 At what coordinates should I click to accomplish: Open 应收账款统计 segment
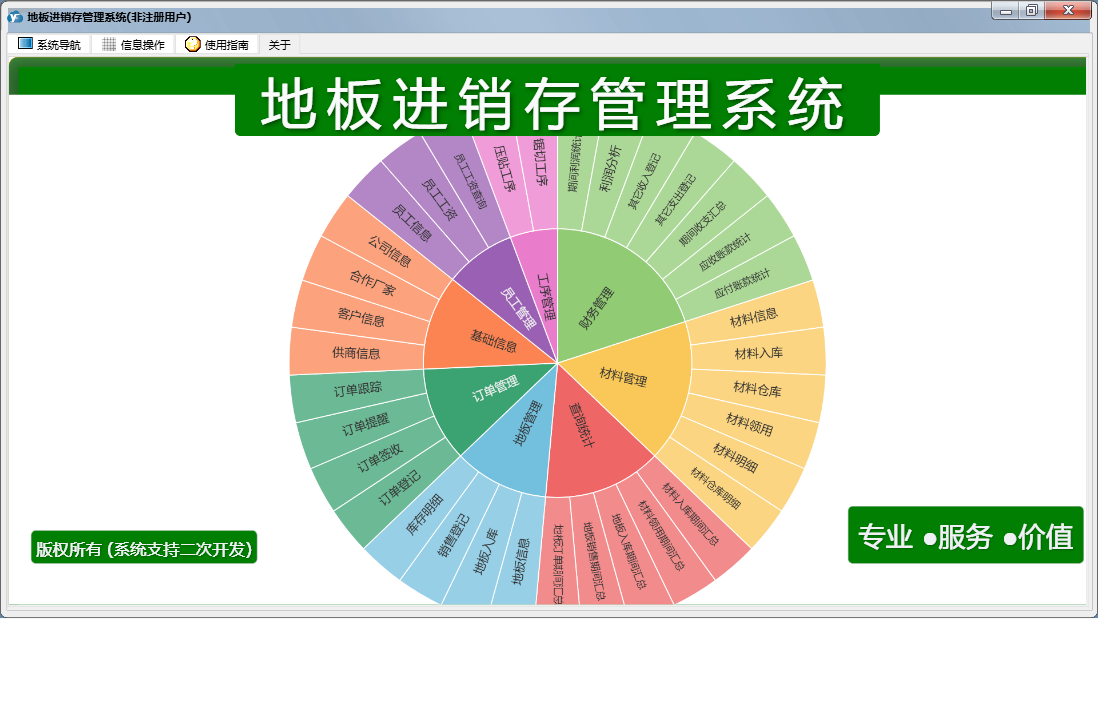pyautogui.click(x=725, y=251)
